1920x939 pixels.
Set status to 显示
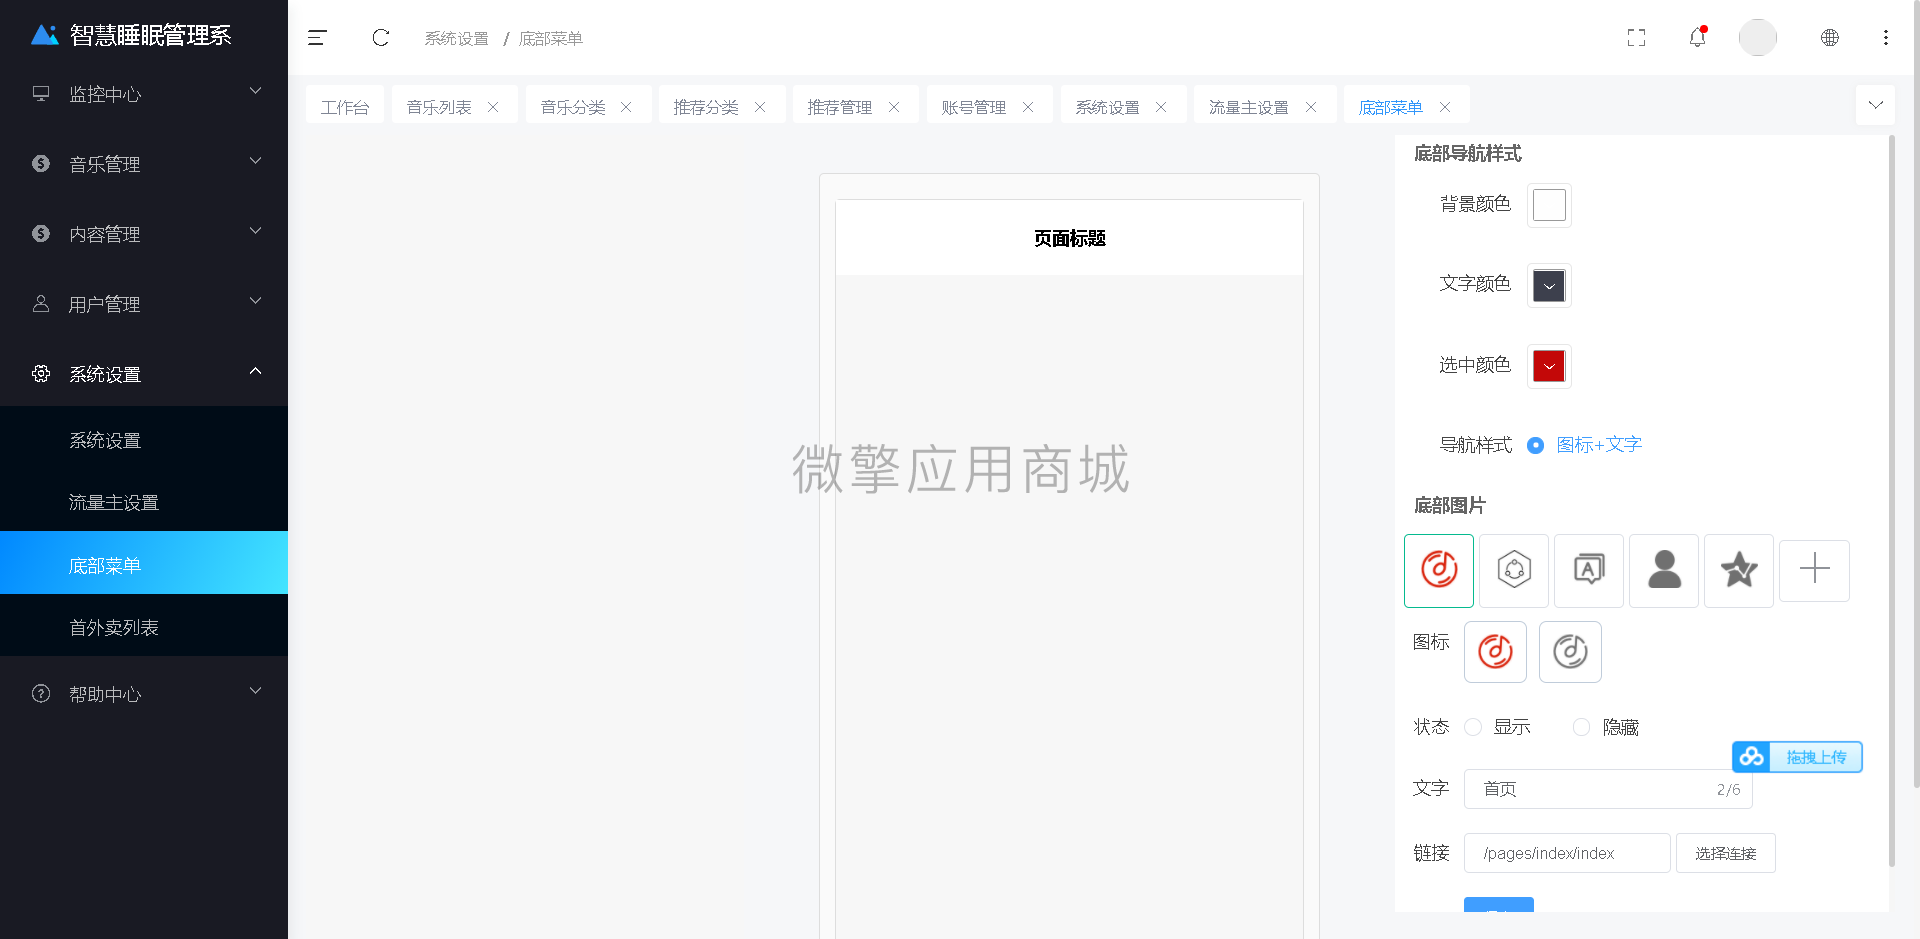click(1473, 727)
